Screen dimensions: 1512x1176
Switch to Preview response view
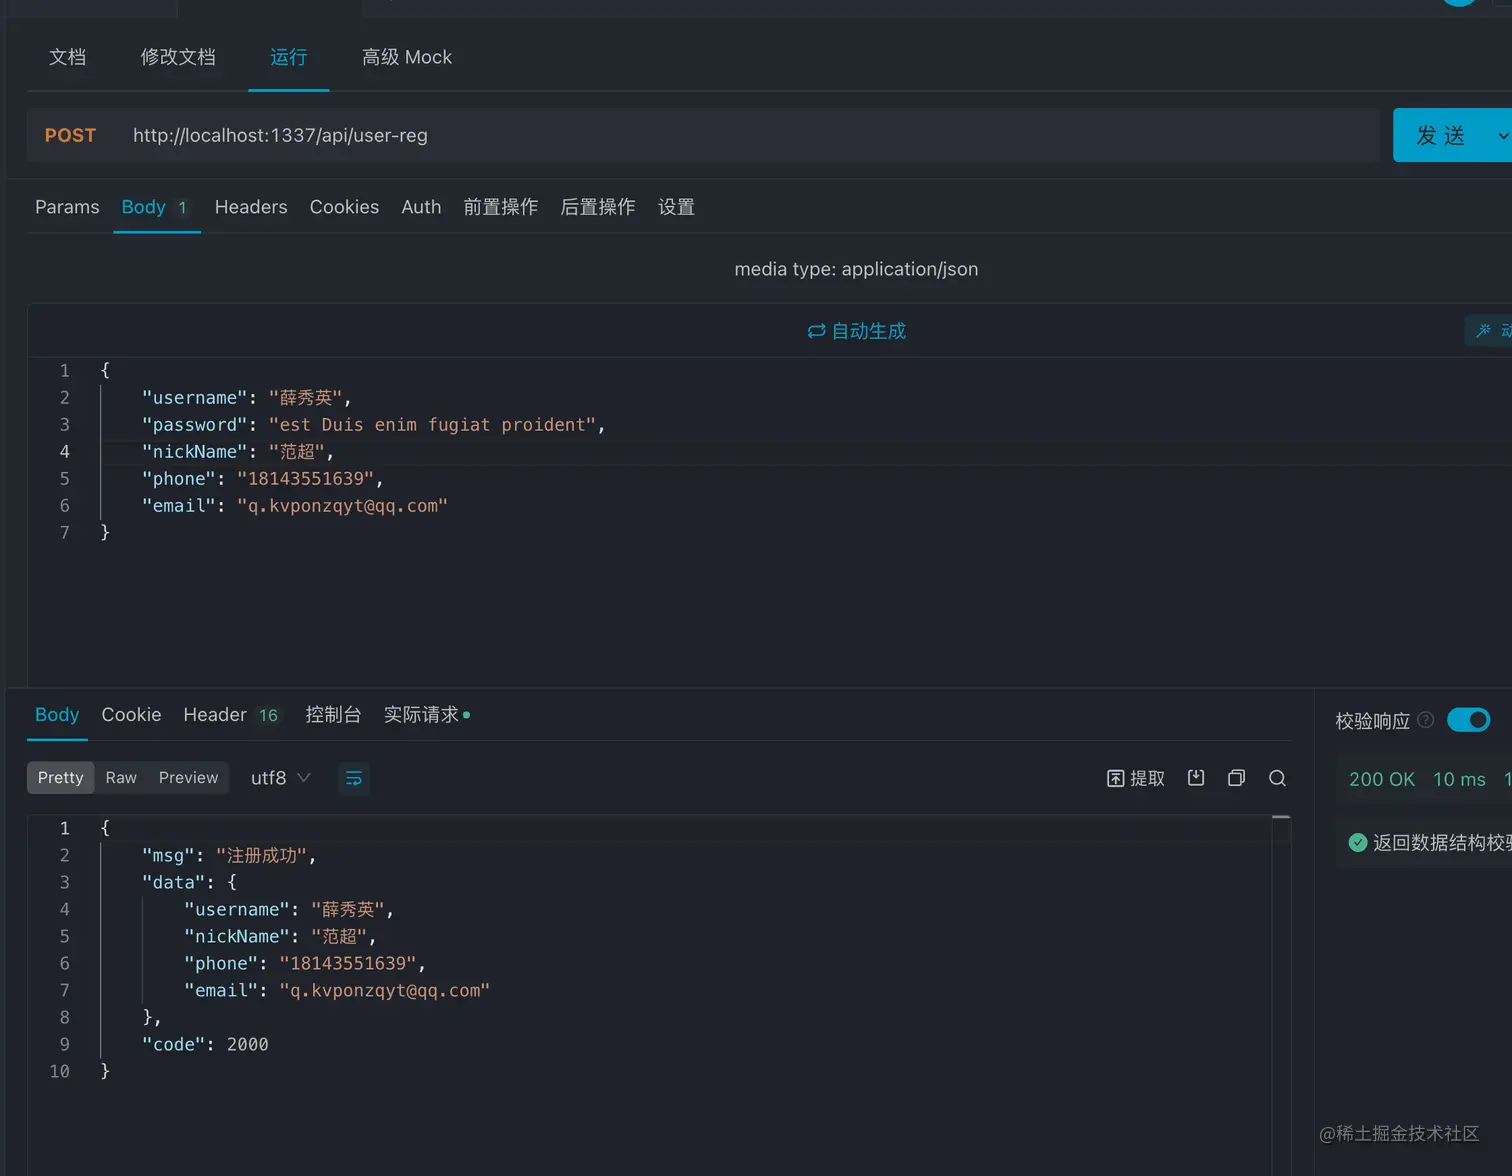[x=188, y=778]
